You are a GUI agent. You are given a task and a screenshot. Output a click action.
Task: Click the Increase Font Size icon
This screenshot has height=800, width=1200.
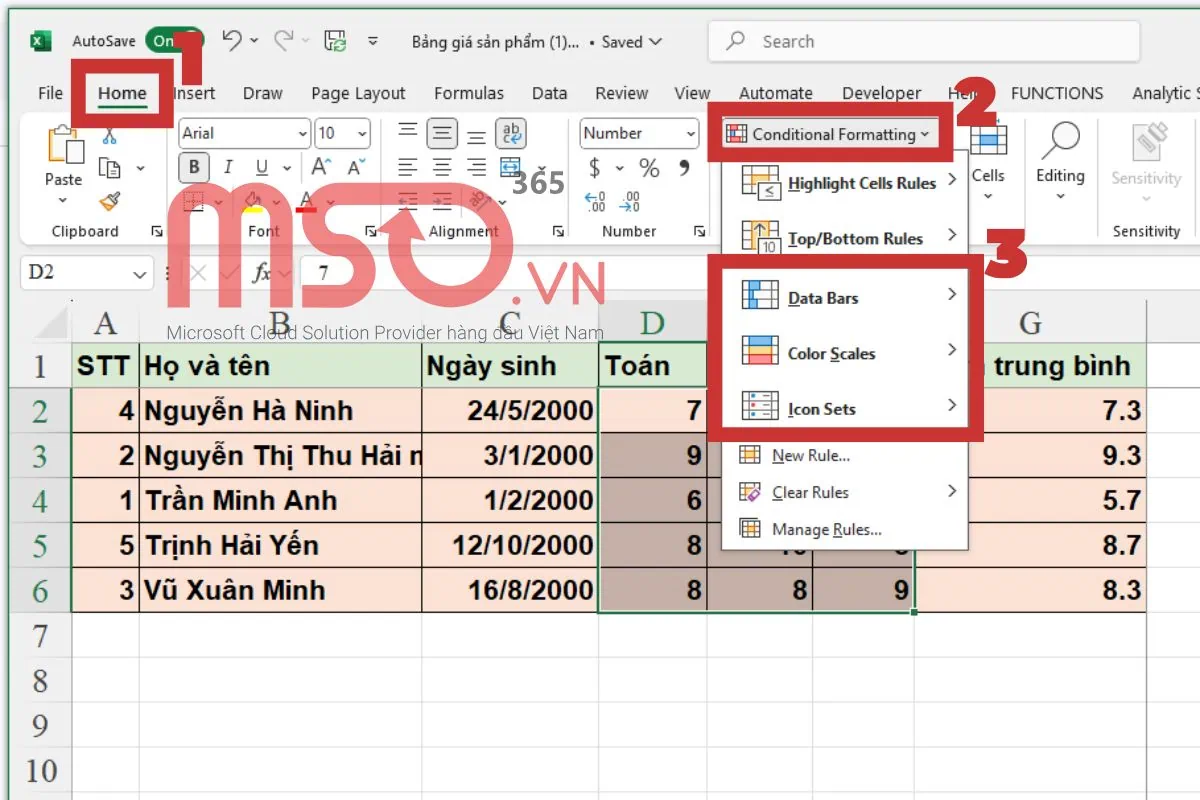[321, 168]
